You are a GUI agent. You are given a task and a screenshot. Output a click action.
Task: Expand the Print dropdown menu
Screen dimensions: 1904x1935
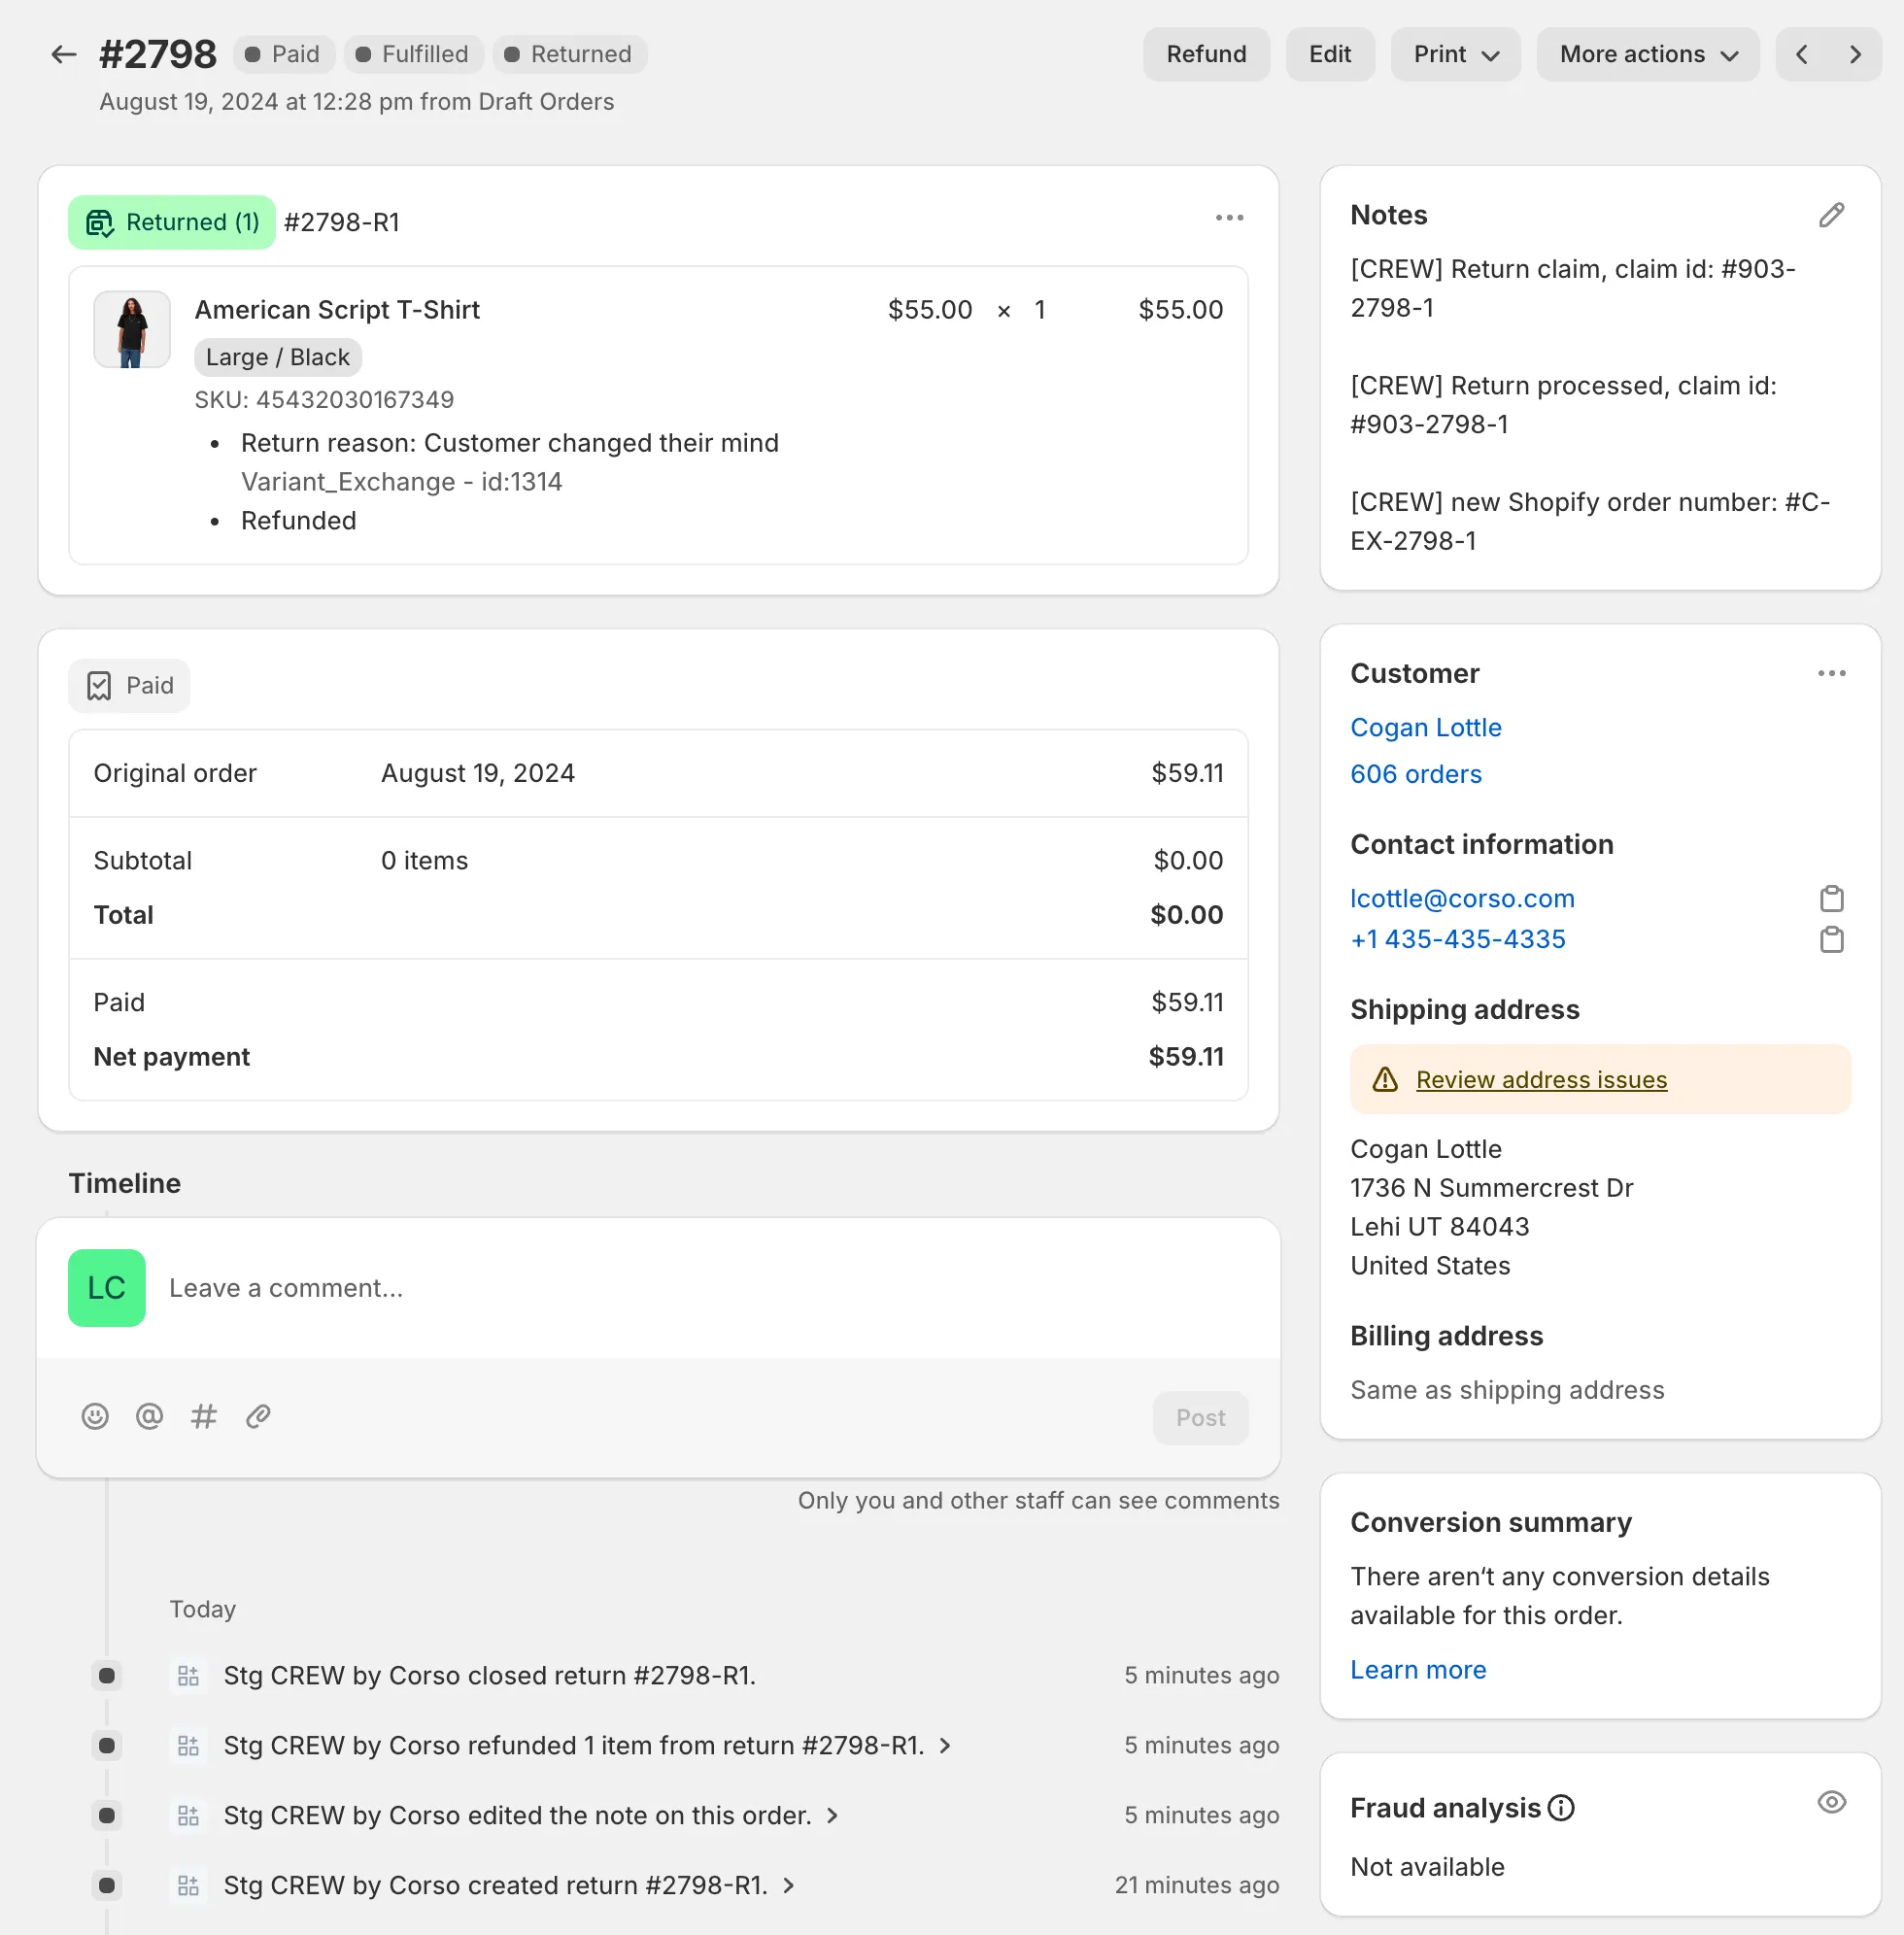1458,54
